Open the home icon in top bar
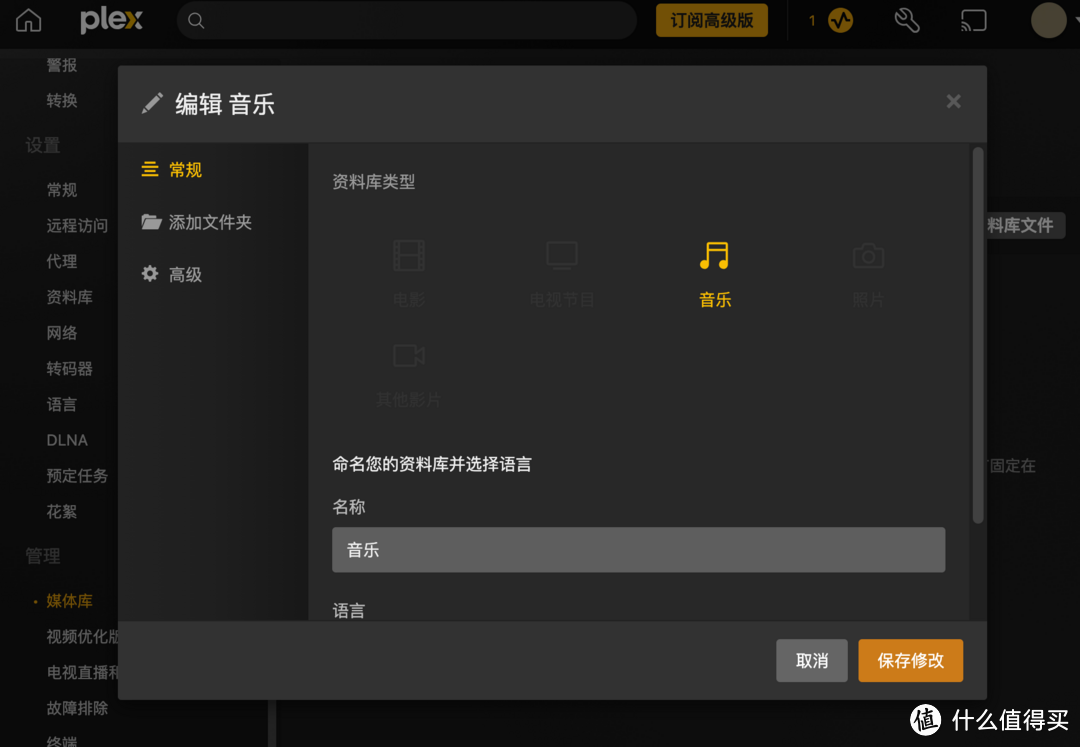Screen dimensions: 1080x747 coord(27,20)
